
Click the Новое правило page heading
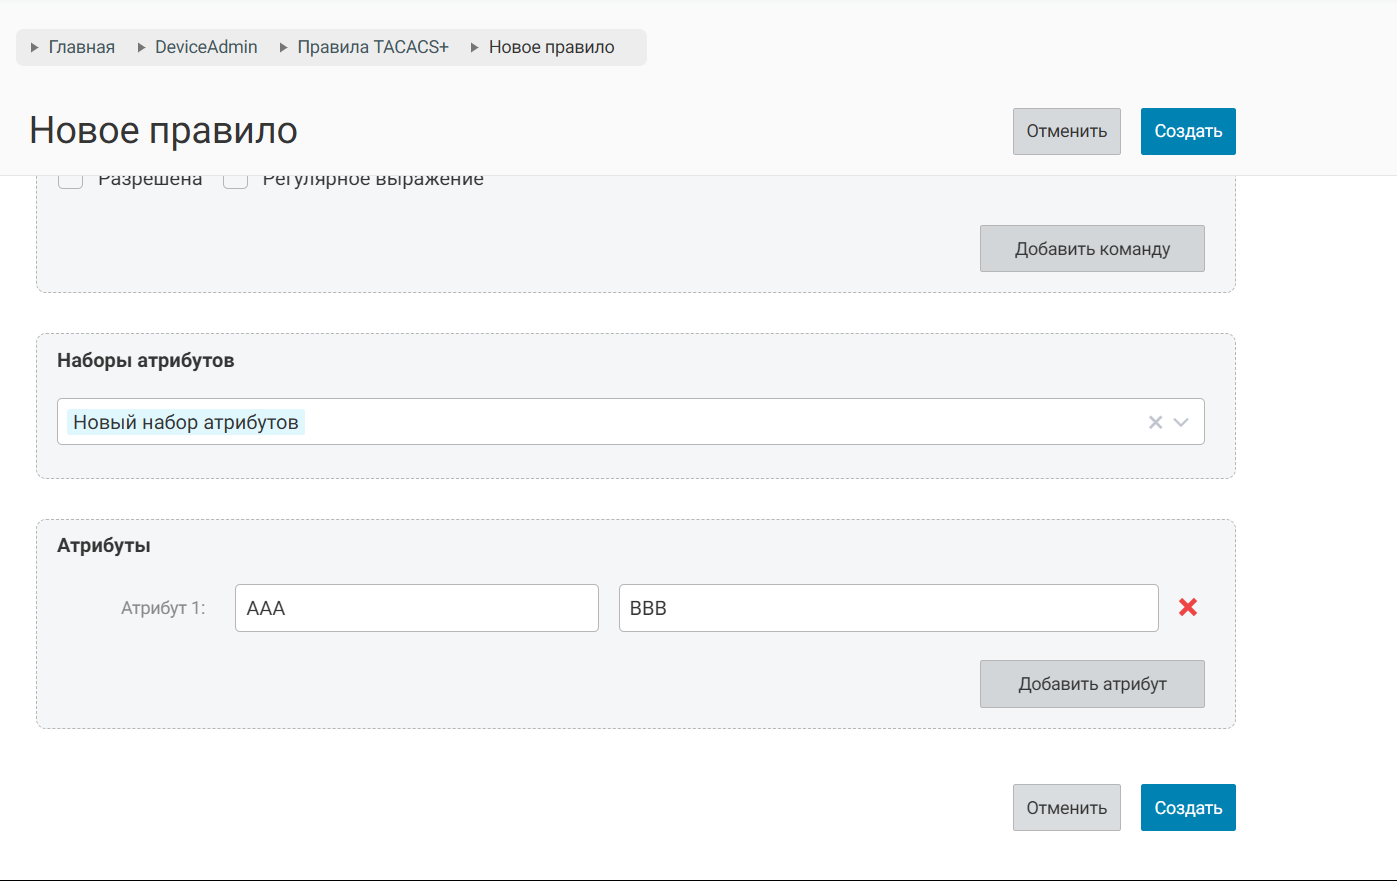[x=163, y=130]
